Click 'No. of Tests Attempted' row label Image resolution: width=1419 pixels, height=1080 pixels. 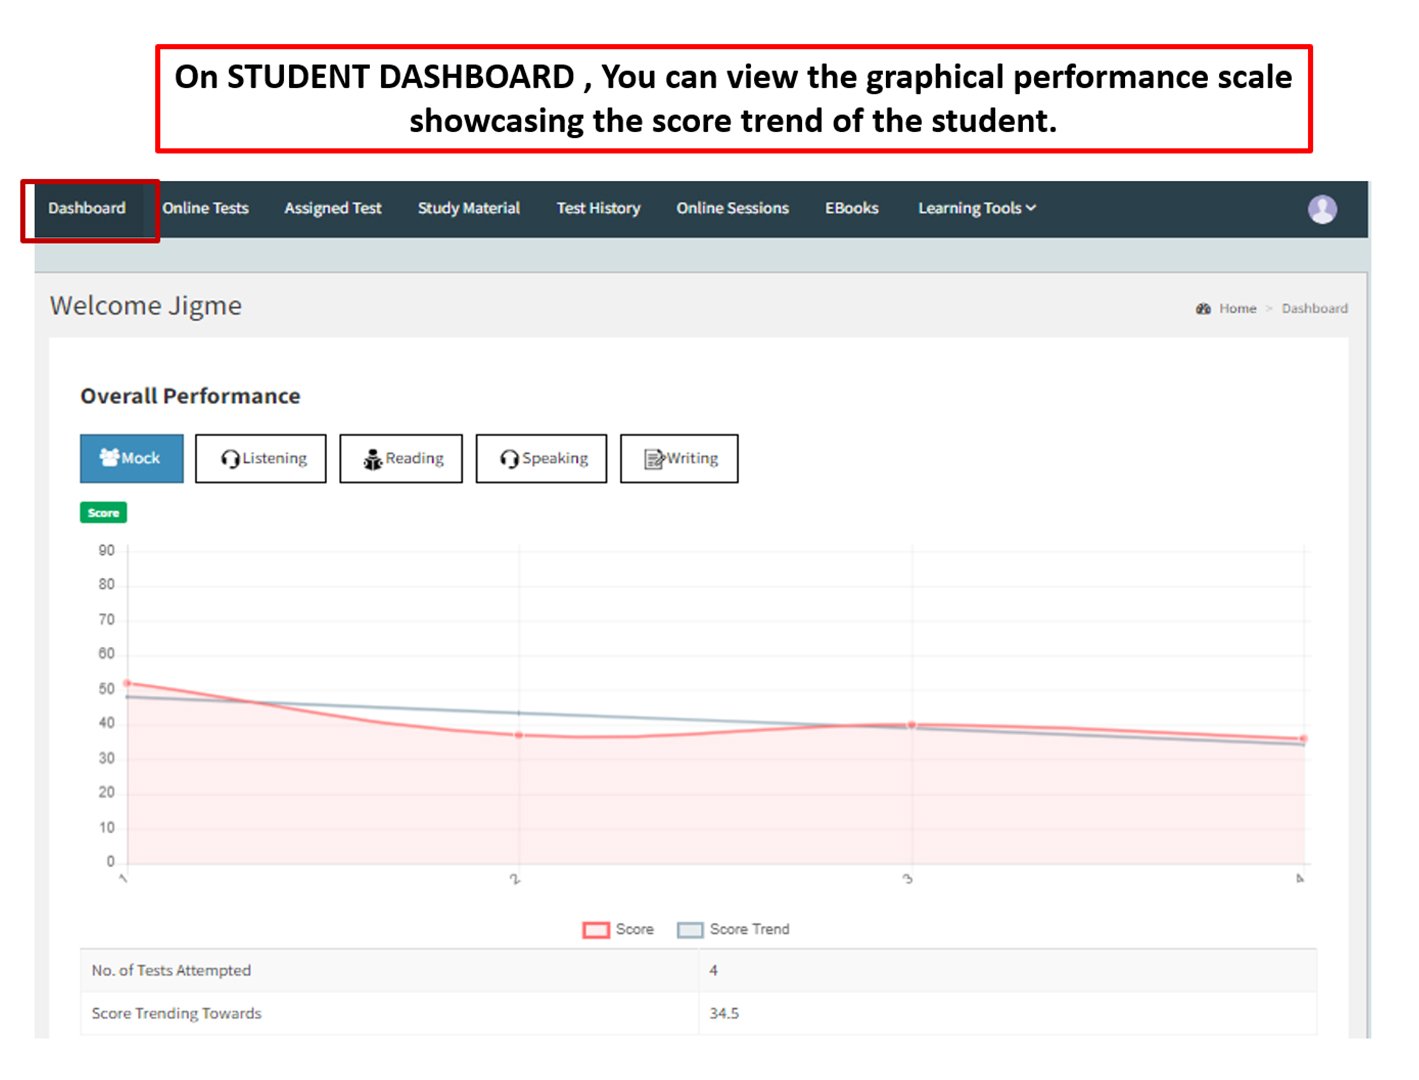(172, 971)
